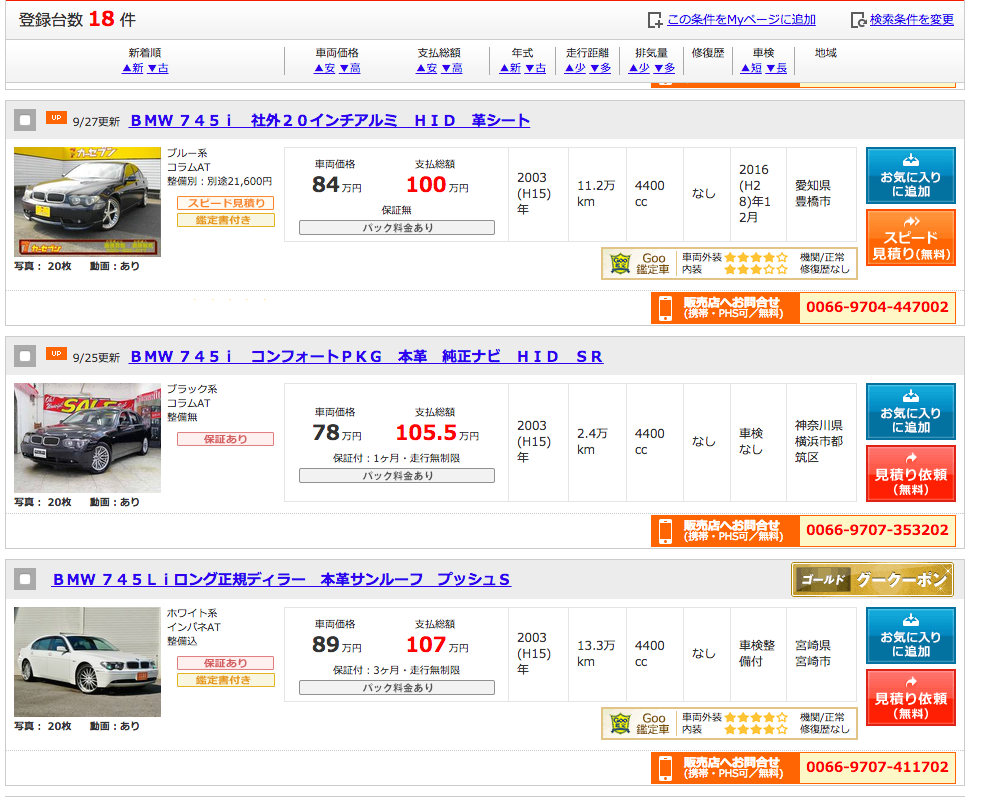Check the box for BMW 745i 社外20インチアルミ listing

coord(25,120)
